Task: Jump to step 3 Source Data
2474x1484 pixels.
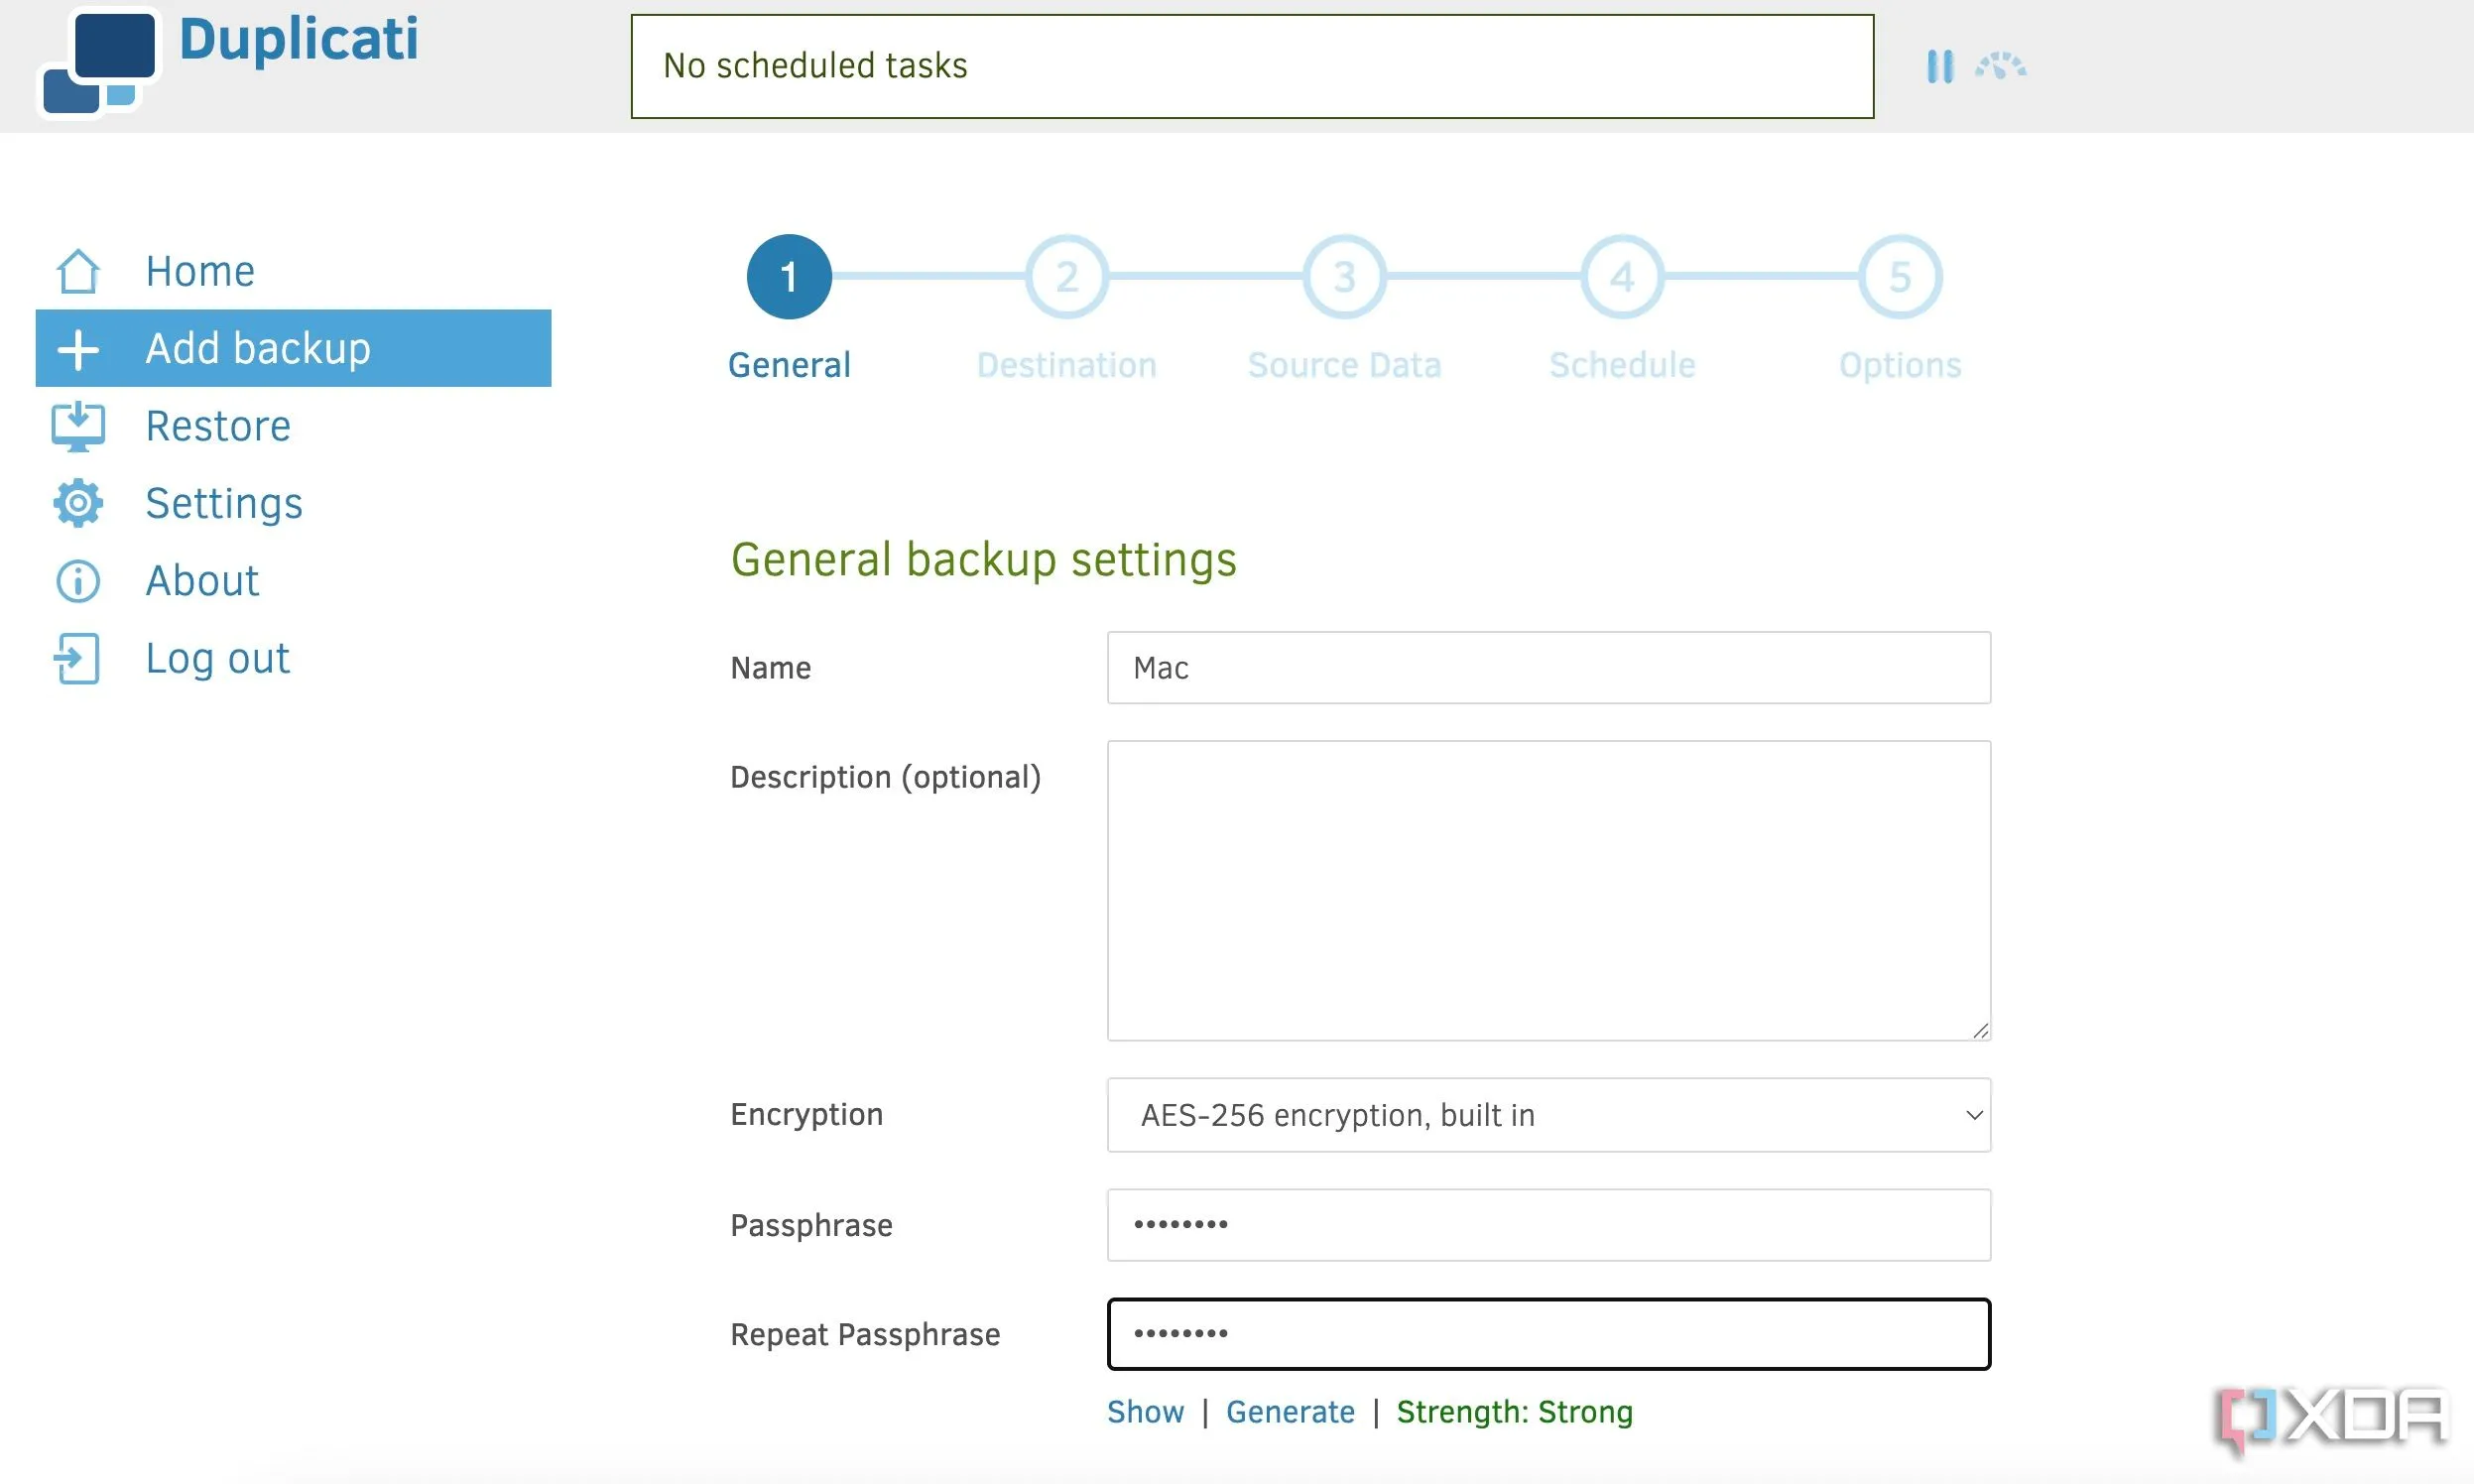Action: click(x=1344, y=277)
